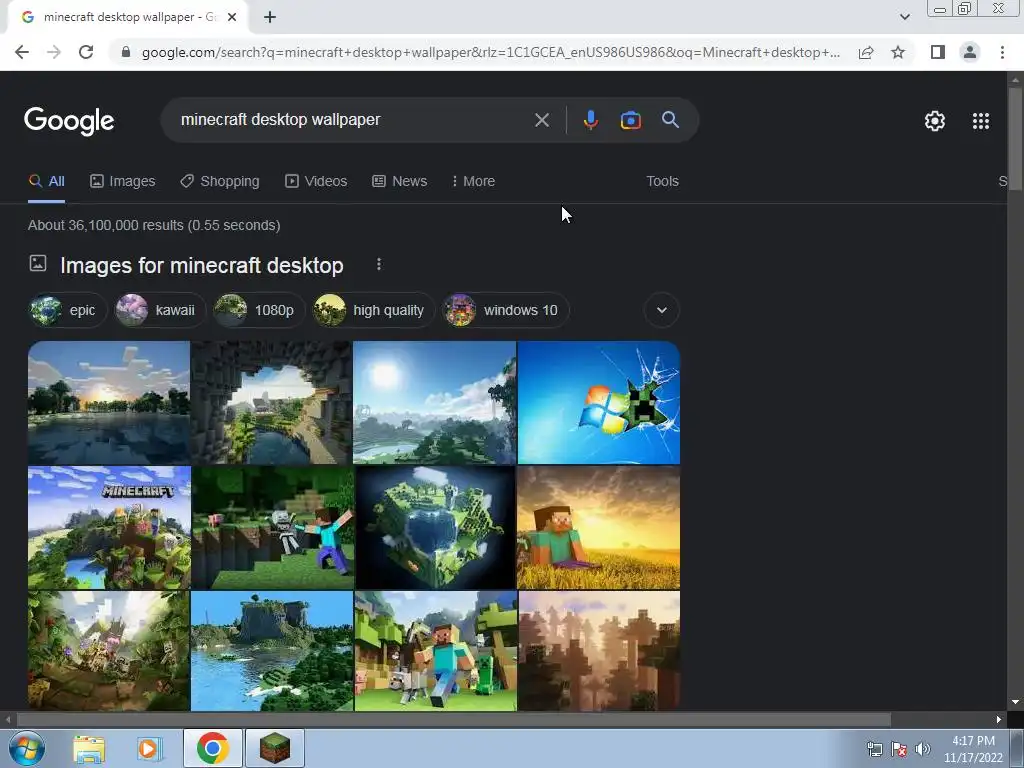1024x768 pixels.
Task: Click the horizontal scrollbar right arrow
Action: click(999, 720)
